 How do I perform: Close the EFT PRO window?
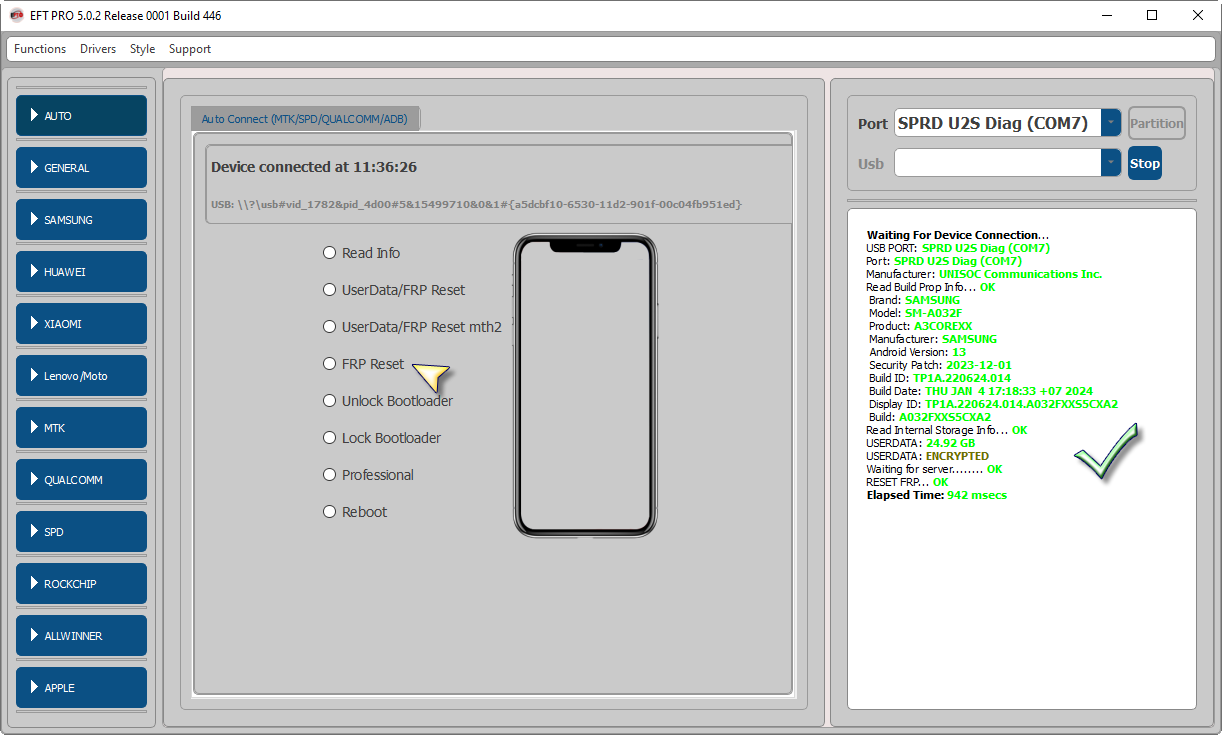pos(1198,15)
